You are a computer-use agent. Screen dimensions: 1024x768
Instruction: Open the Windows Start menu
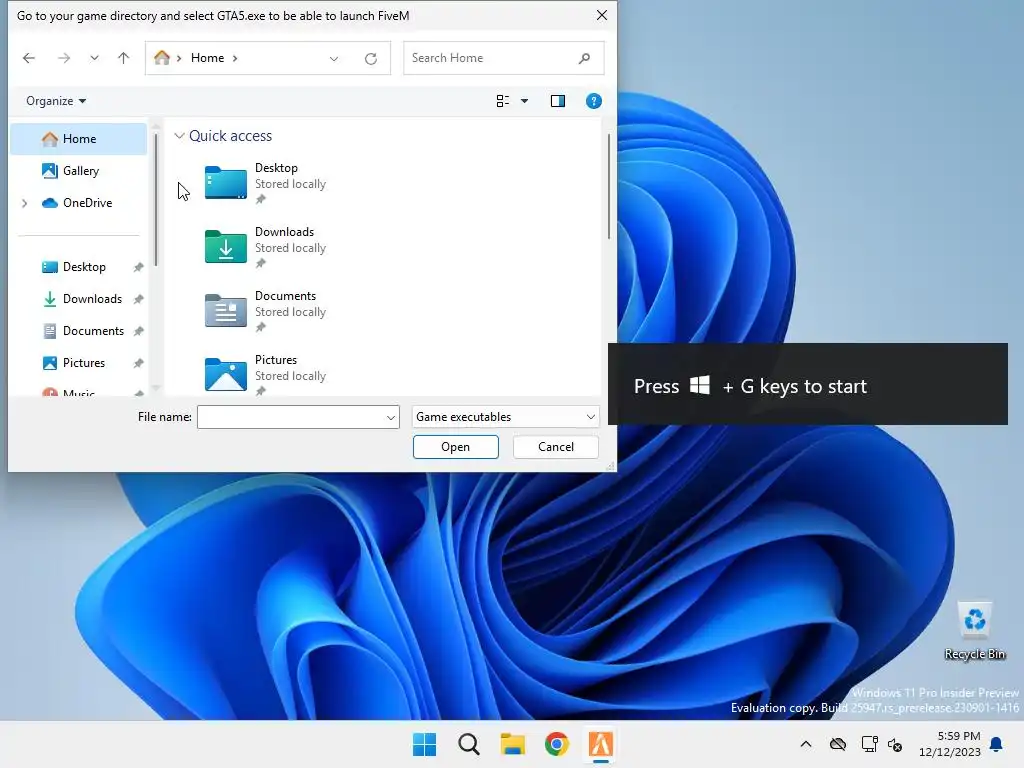(424, 744)
